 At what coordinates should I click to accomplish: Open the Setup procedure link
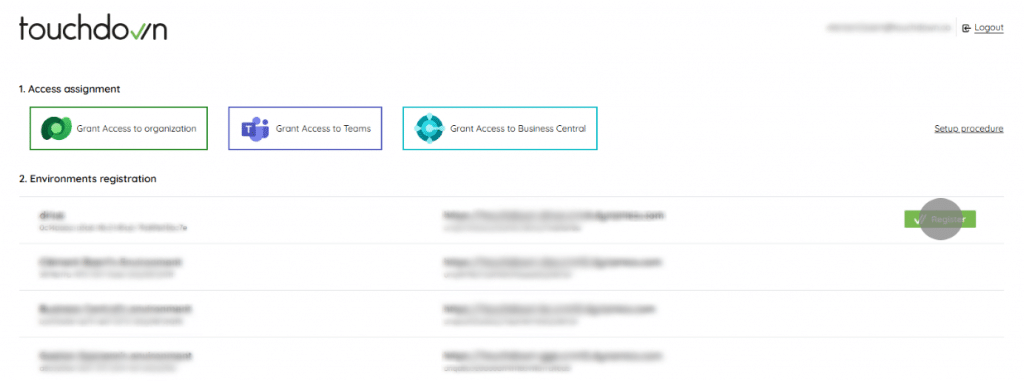pos(968,129)
